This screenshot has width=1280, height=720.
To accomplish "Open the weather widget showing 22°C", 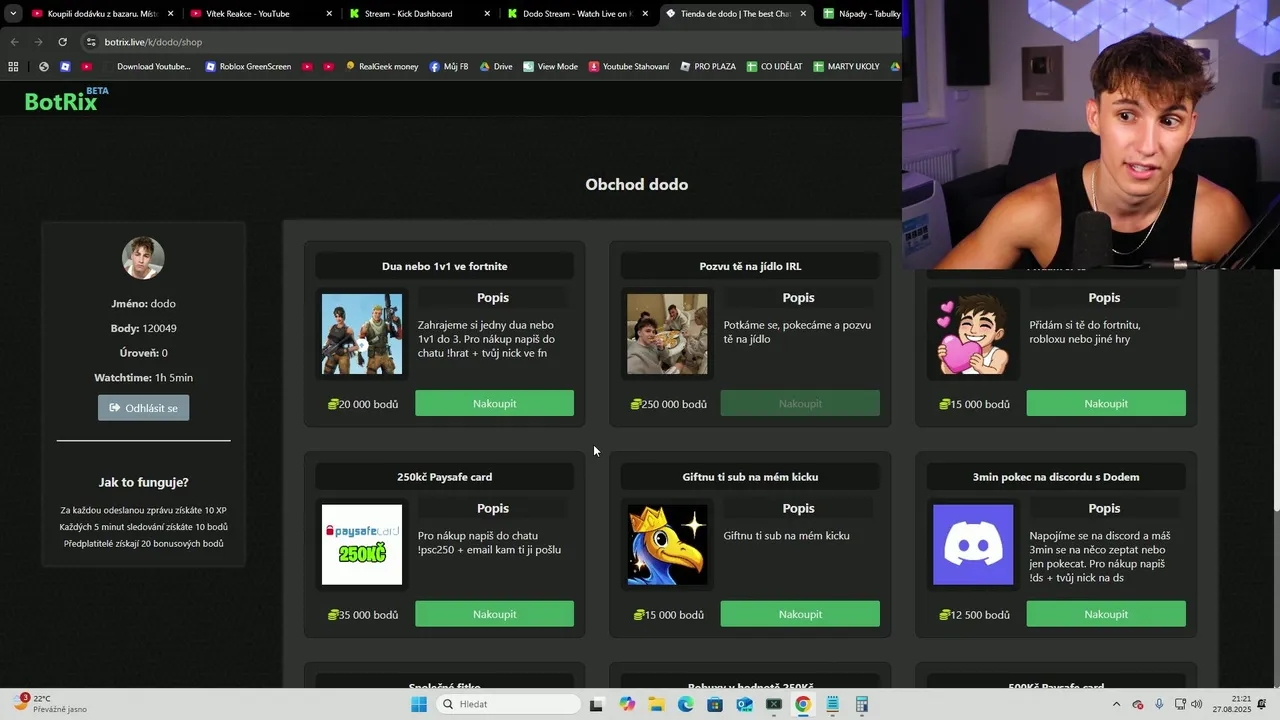I will [x=50, y=704].
